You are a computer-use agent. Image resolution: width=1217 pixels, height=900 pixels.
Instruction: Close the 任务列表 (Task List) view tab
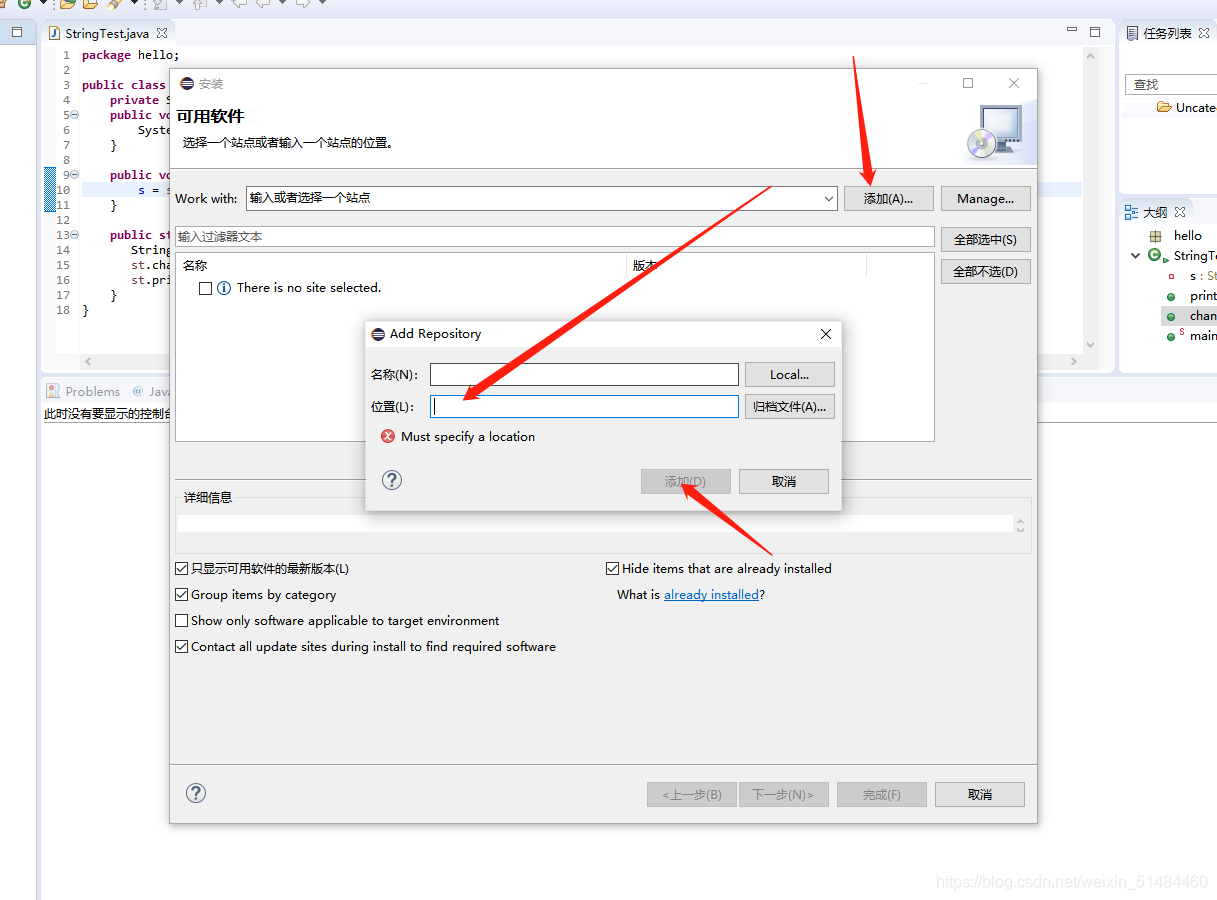click(x=1204, y=33)
